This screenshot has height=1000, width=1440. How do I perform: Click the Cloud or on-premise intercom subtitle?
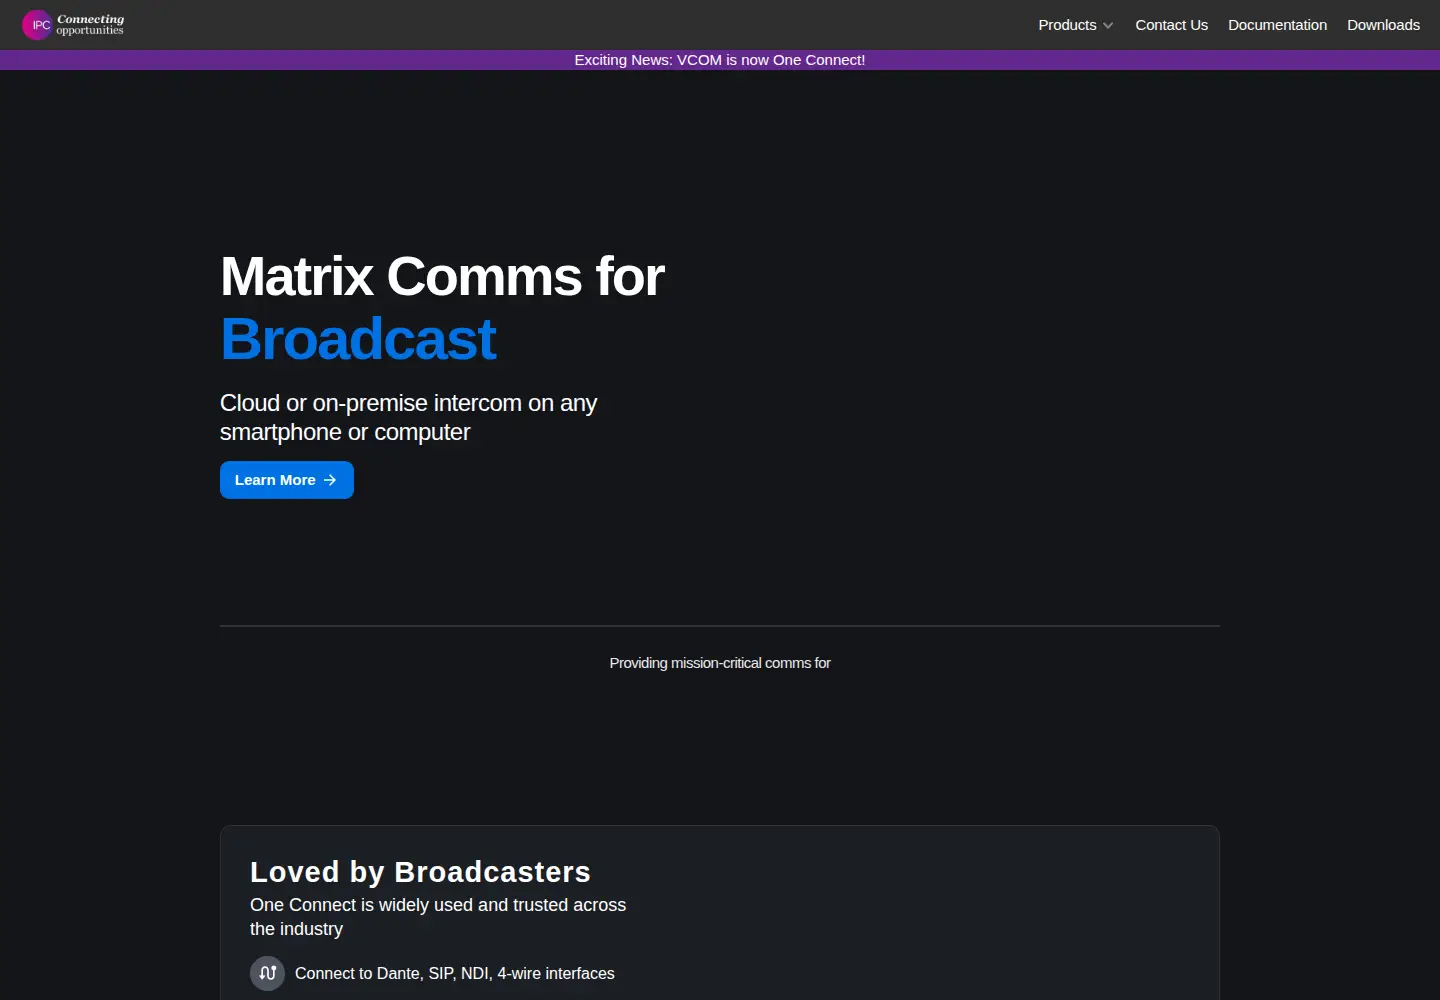(408, 417)
